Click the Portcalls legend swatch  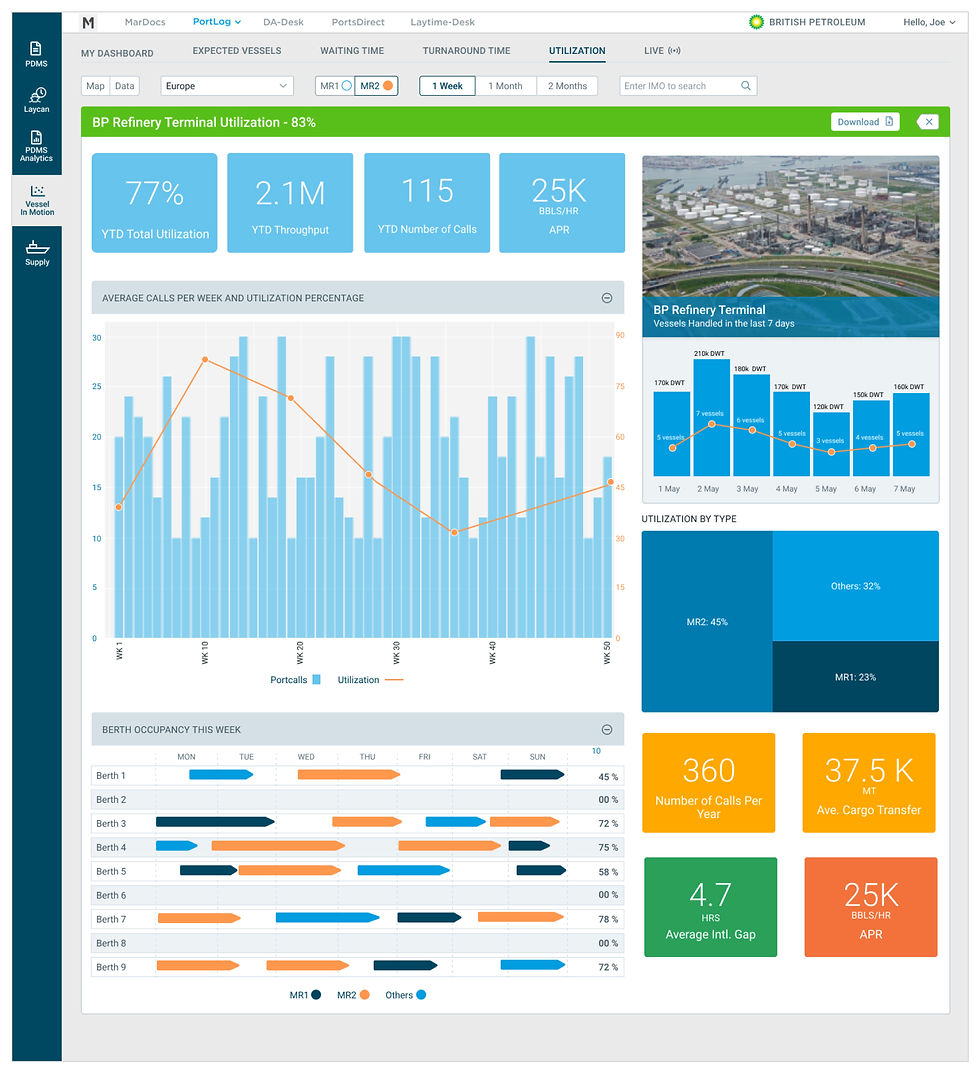[316, 679]
